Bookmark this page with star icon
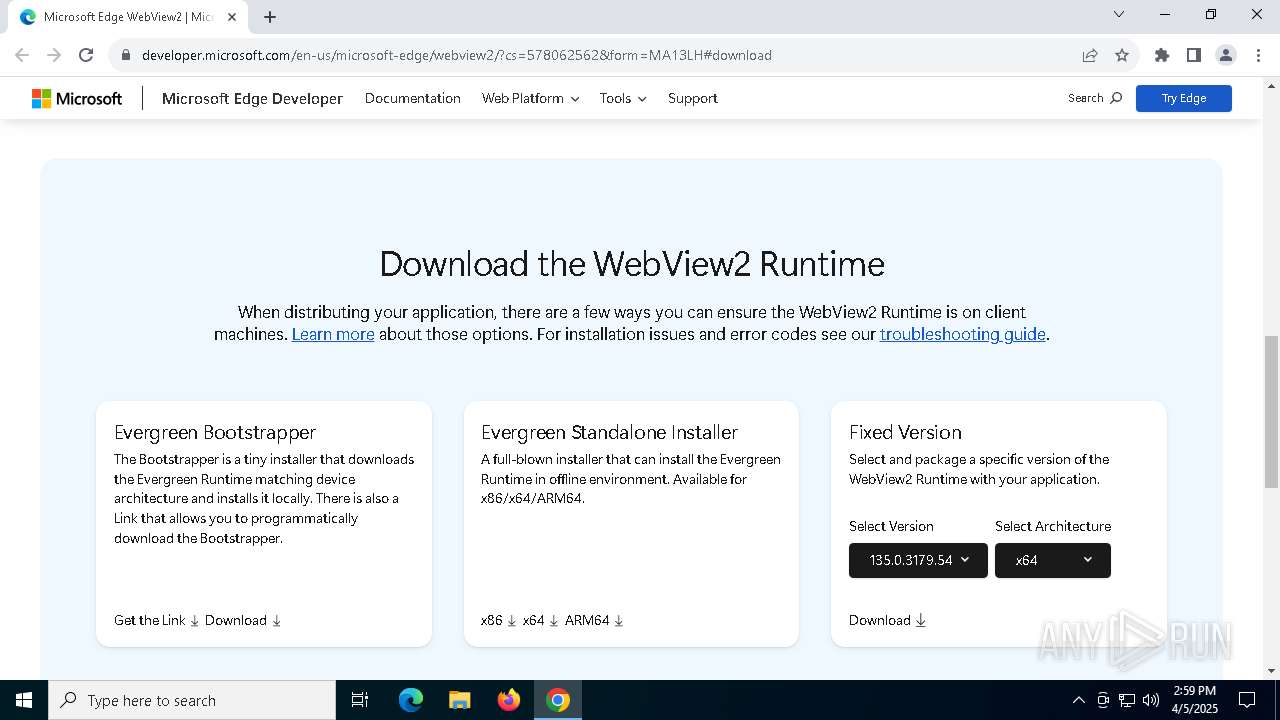Viewport: 1280px width, 720px height. click(1122, 55)
